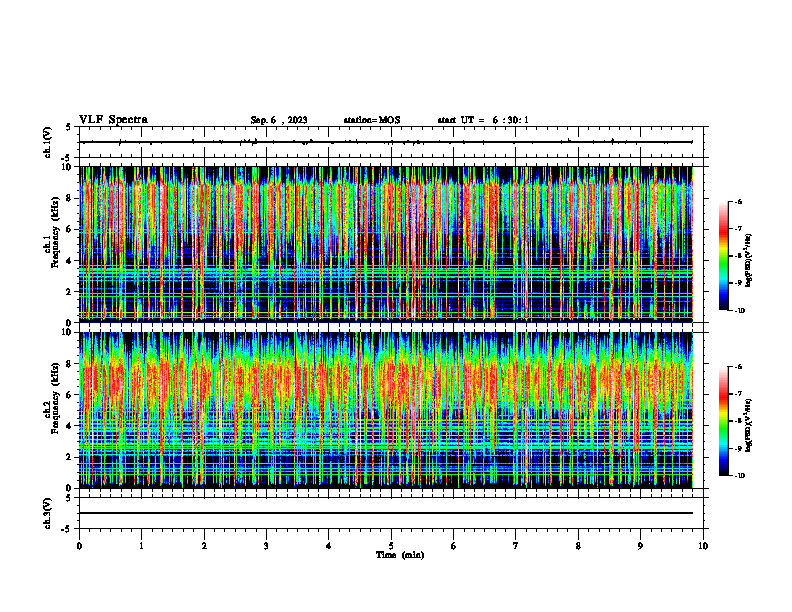Click the ch.1 voltage waveform trace panel
Image resolution: width=792 pixels, height=612 pixels.
coord(391,142)
